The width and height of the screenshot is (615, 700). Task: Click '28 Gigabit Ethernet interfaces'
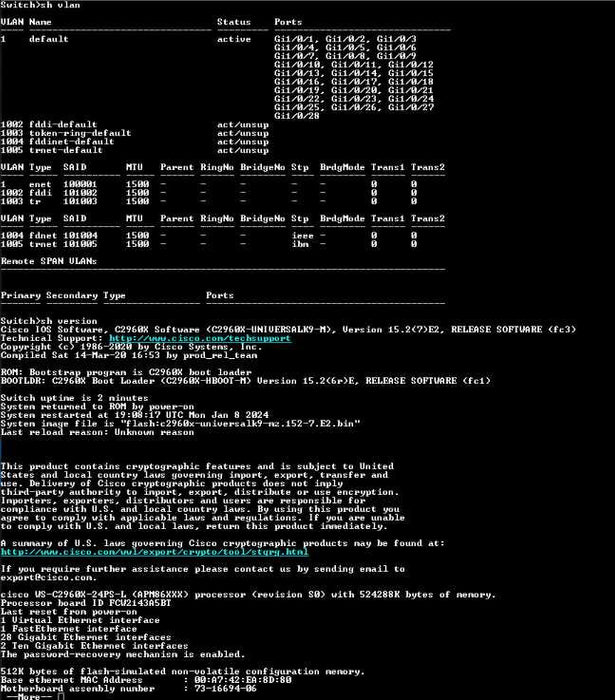pos(86,638)
